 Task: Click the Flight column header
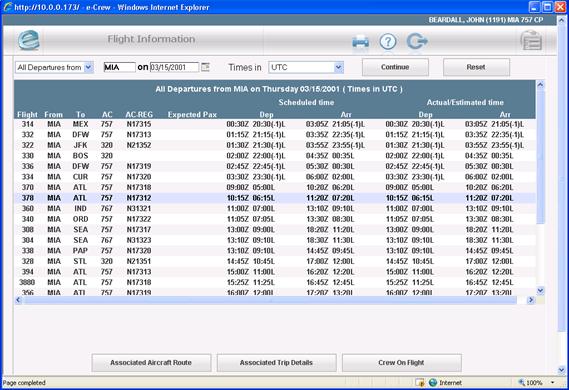point(27,114)
